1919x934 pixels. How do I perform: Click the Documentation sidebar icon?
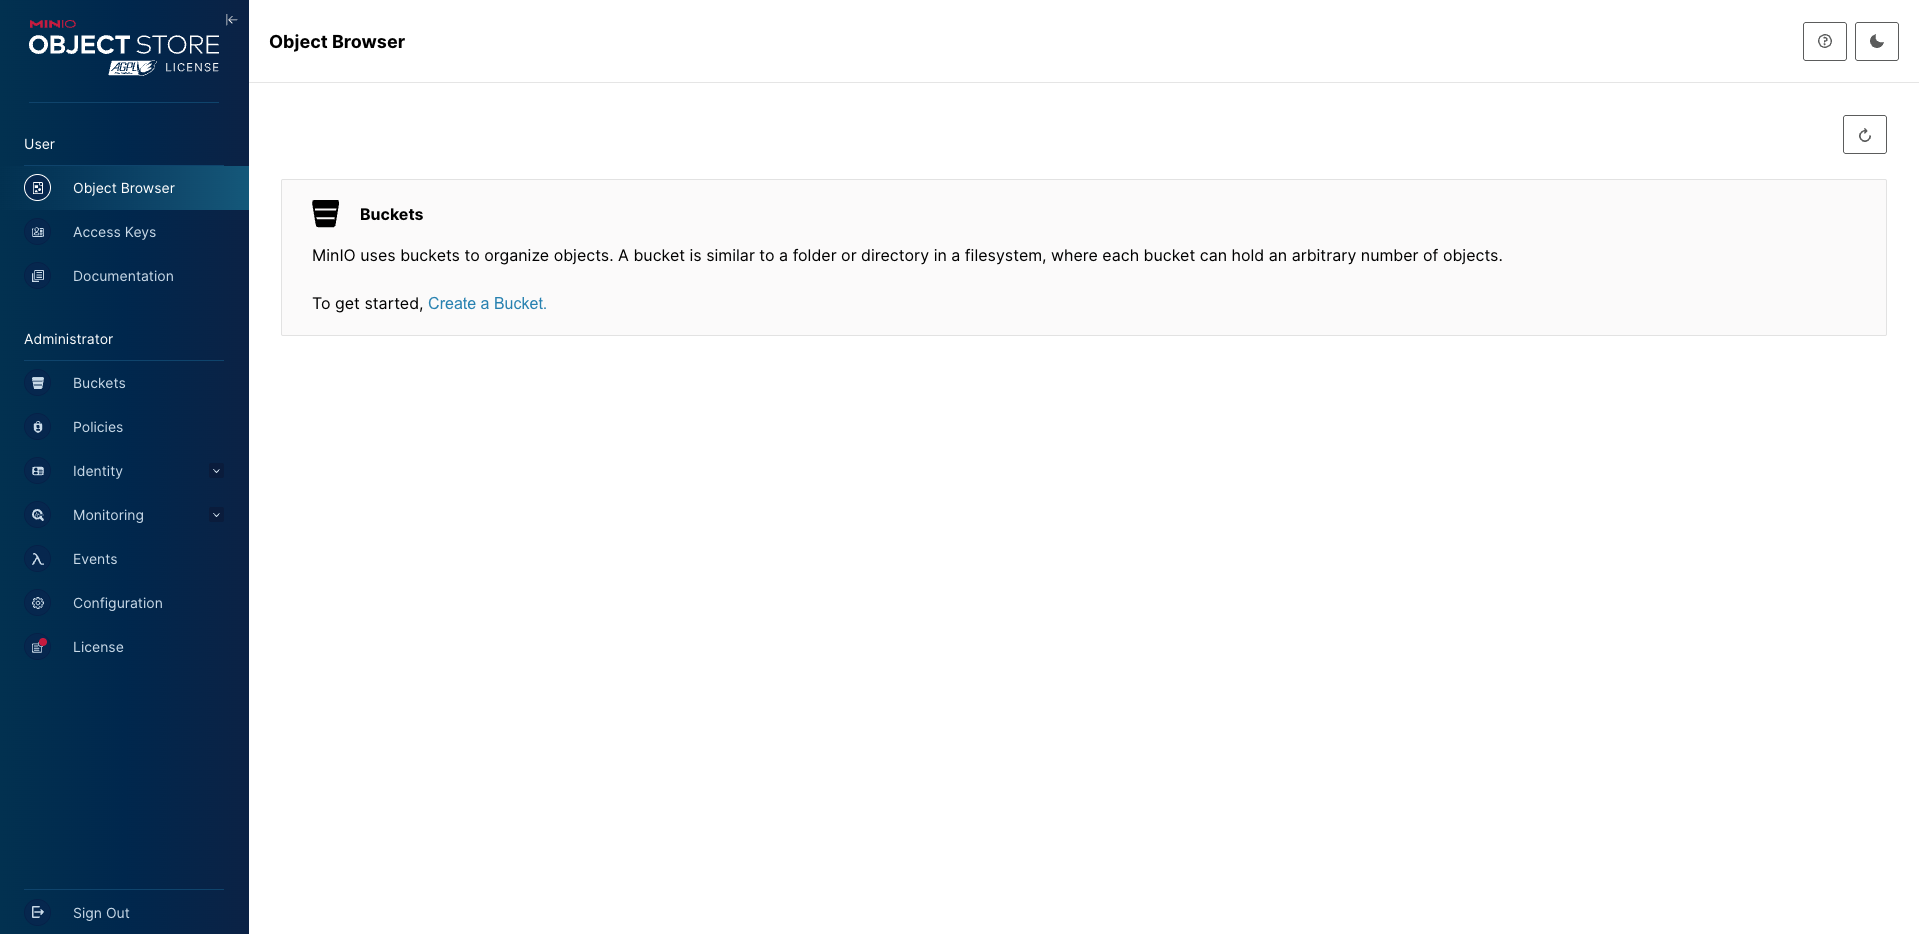[38, 276]
